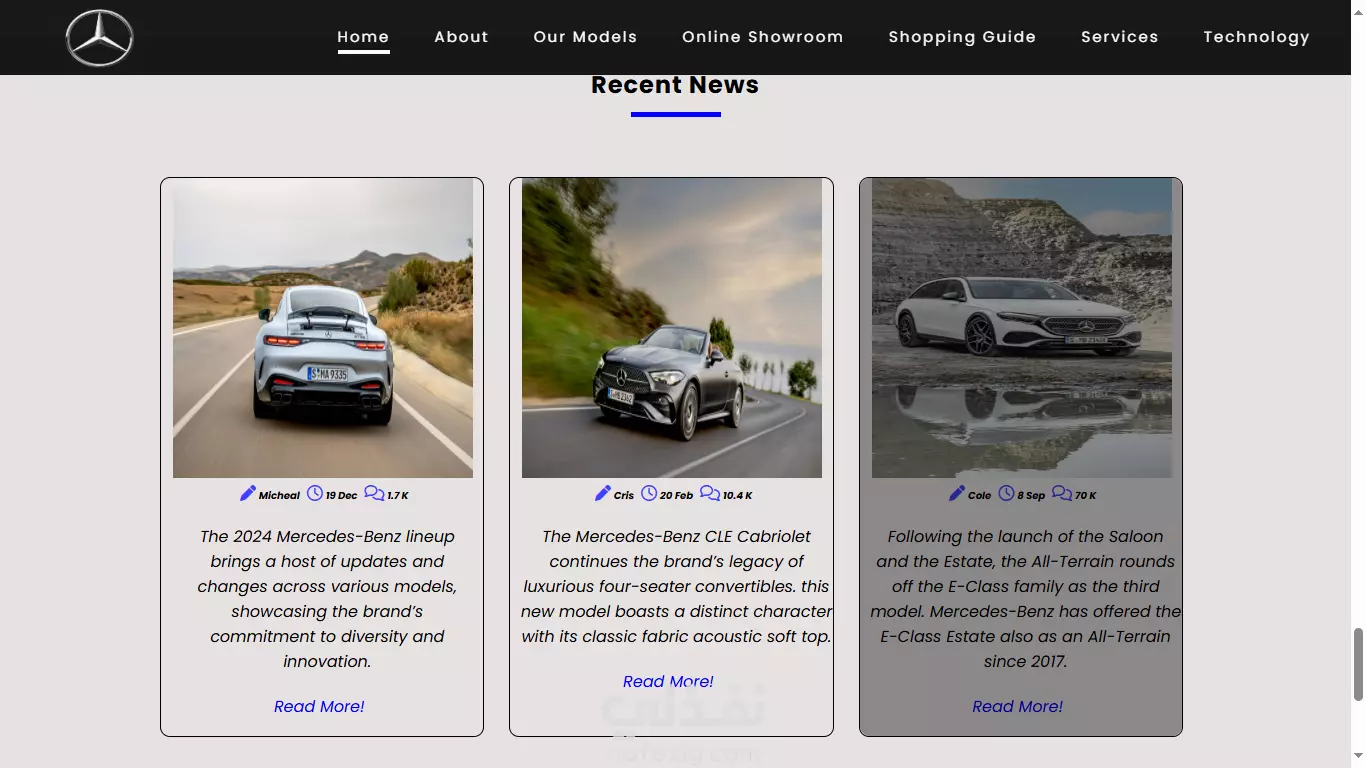The width and height of the screenshot is (1366, 768).
Task: Open the Home navigation item
Action: (363, 37)
